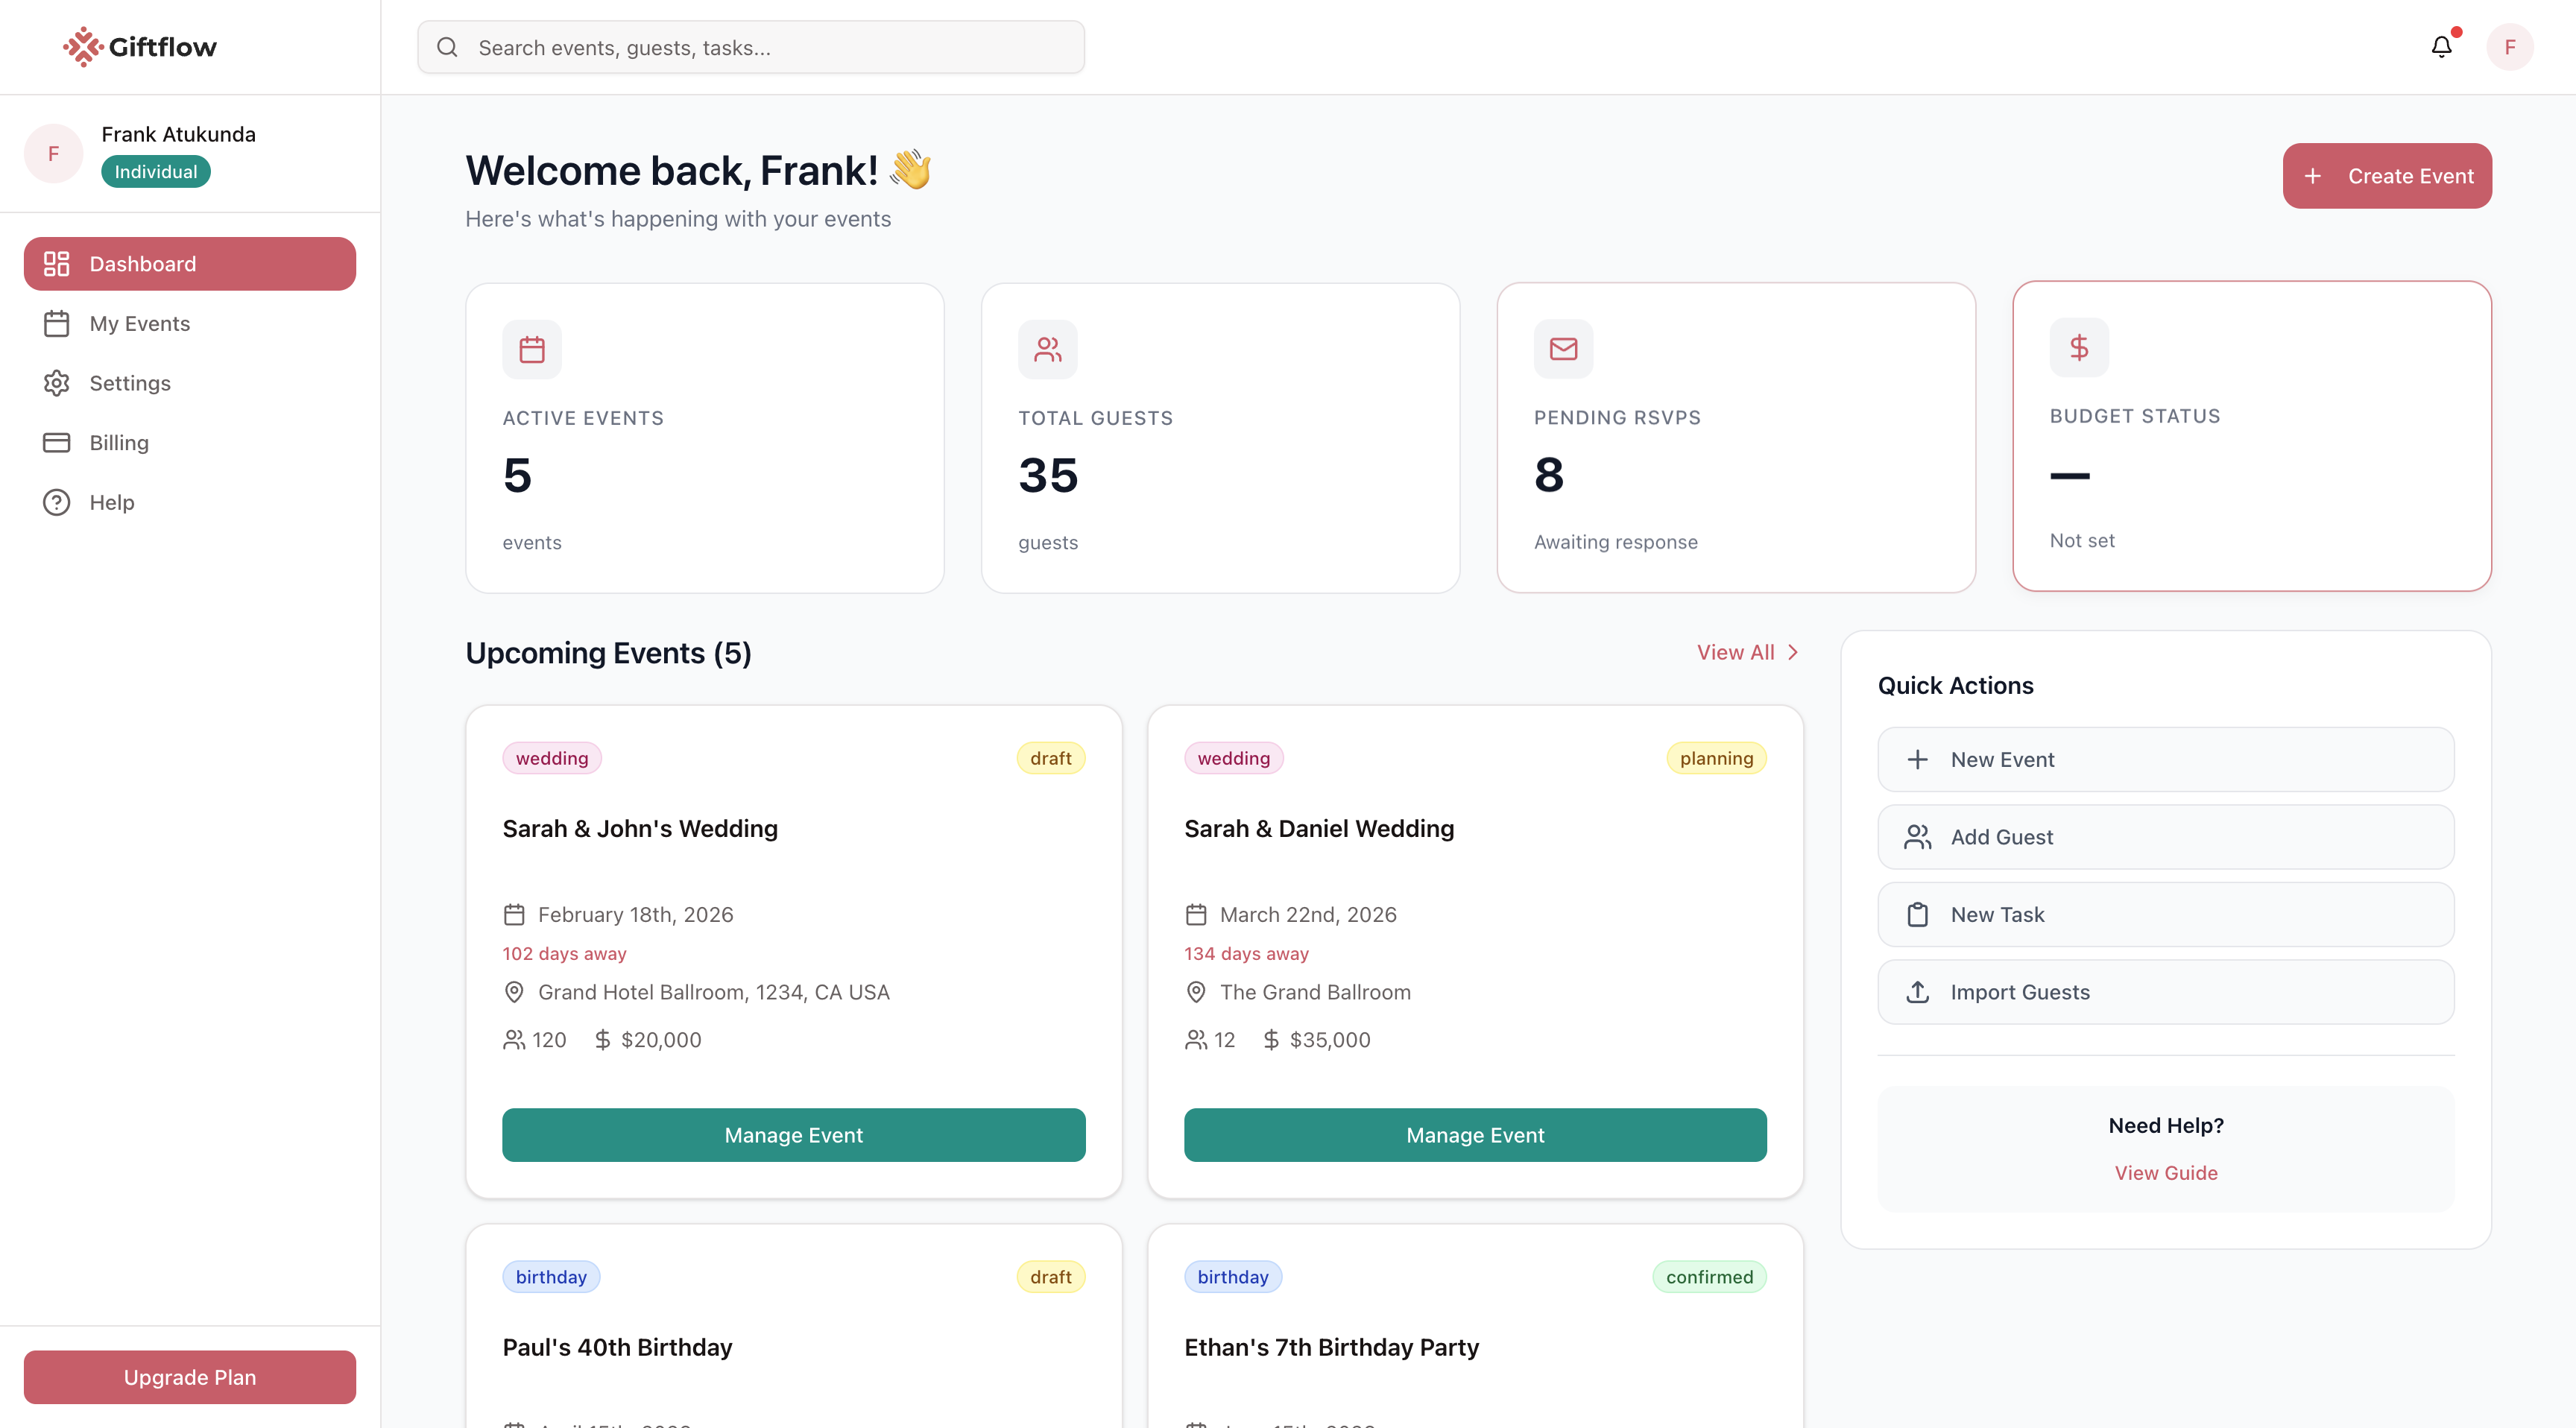Open My Events in sidebar
The image size is (2576, 1428).
tap(139, 323)
